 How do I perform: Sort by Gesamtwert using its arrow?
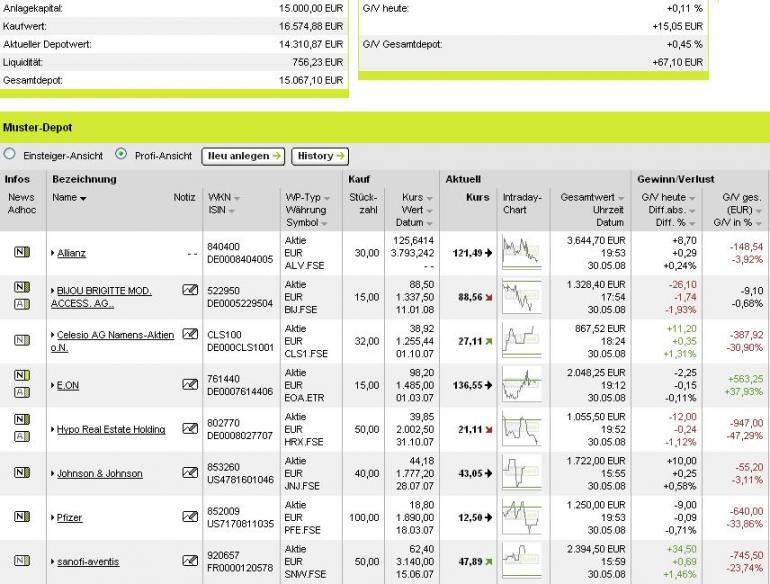[621, 198]
